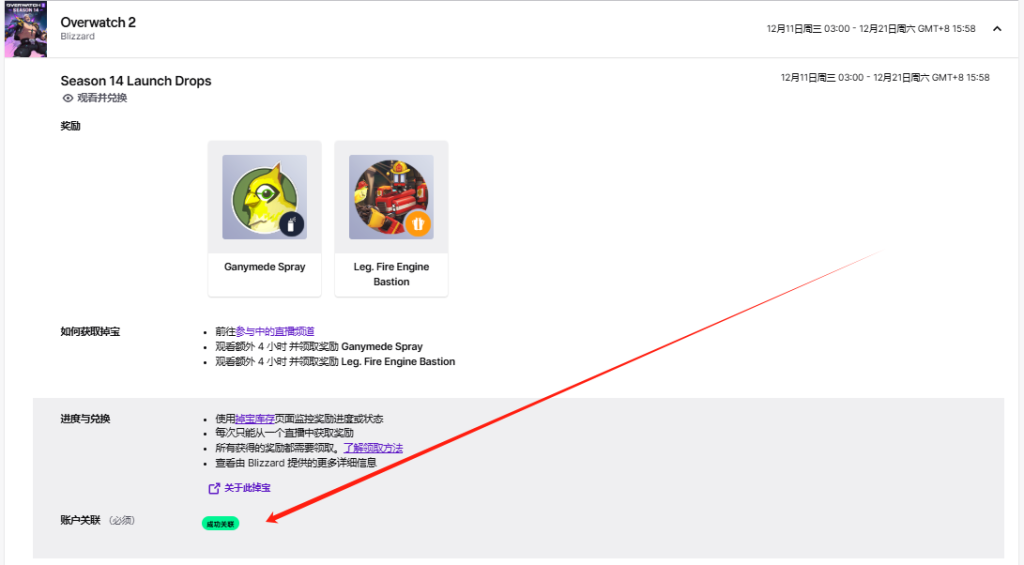Click the yellow bird Ganymede Spray image

click(x=264, y=197)
